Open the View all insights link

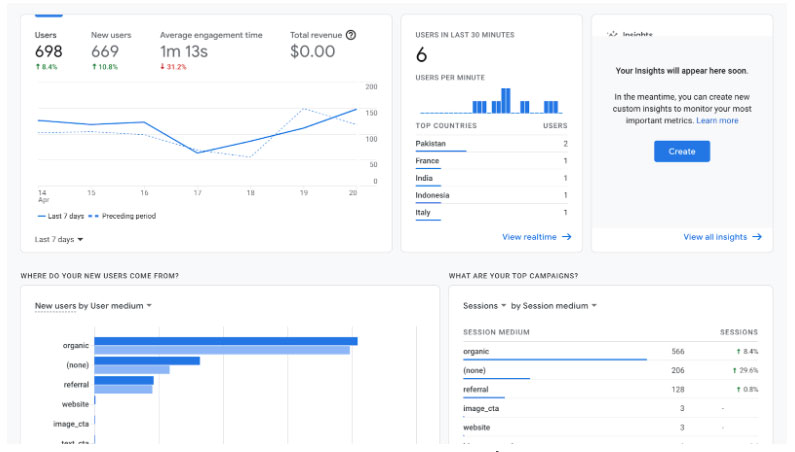point(715,237)
